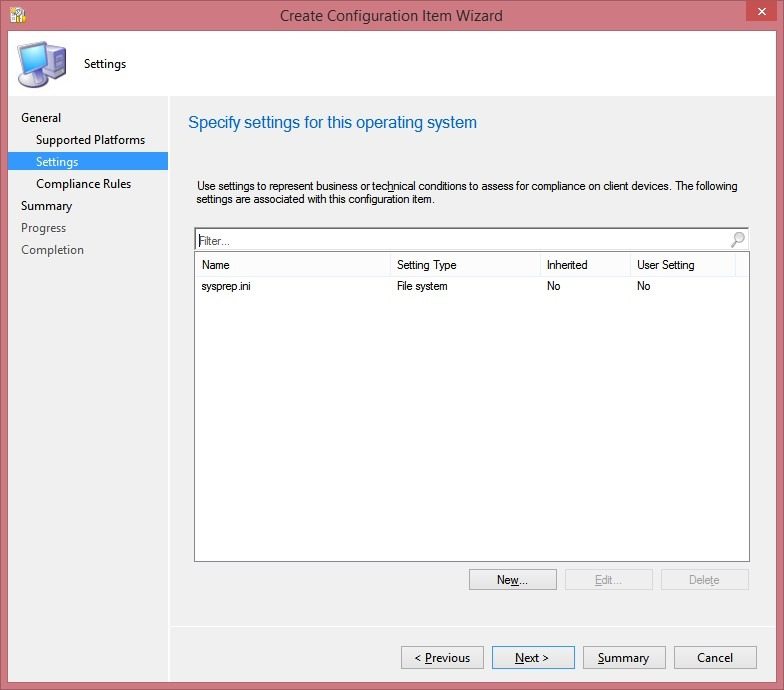
Task: Select the Settings step in sidebar
Action: (x=88, y=162)
